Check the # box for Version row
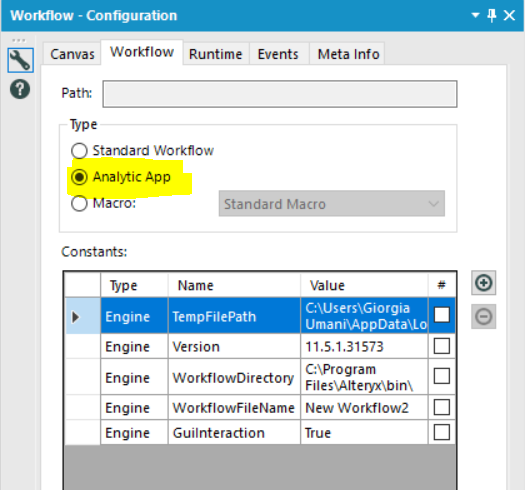 [442, 346]
